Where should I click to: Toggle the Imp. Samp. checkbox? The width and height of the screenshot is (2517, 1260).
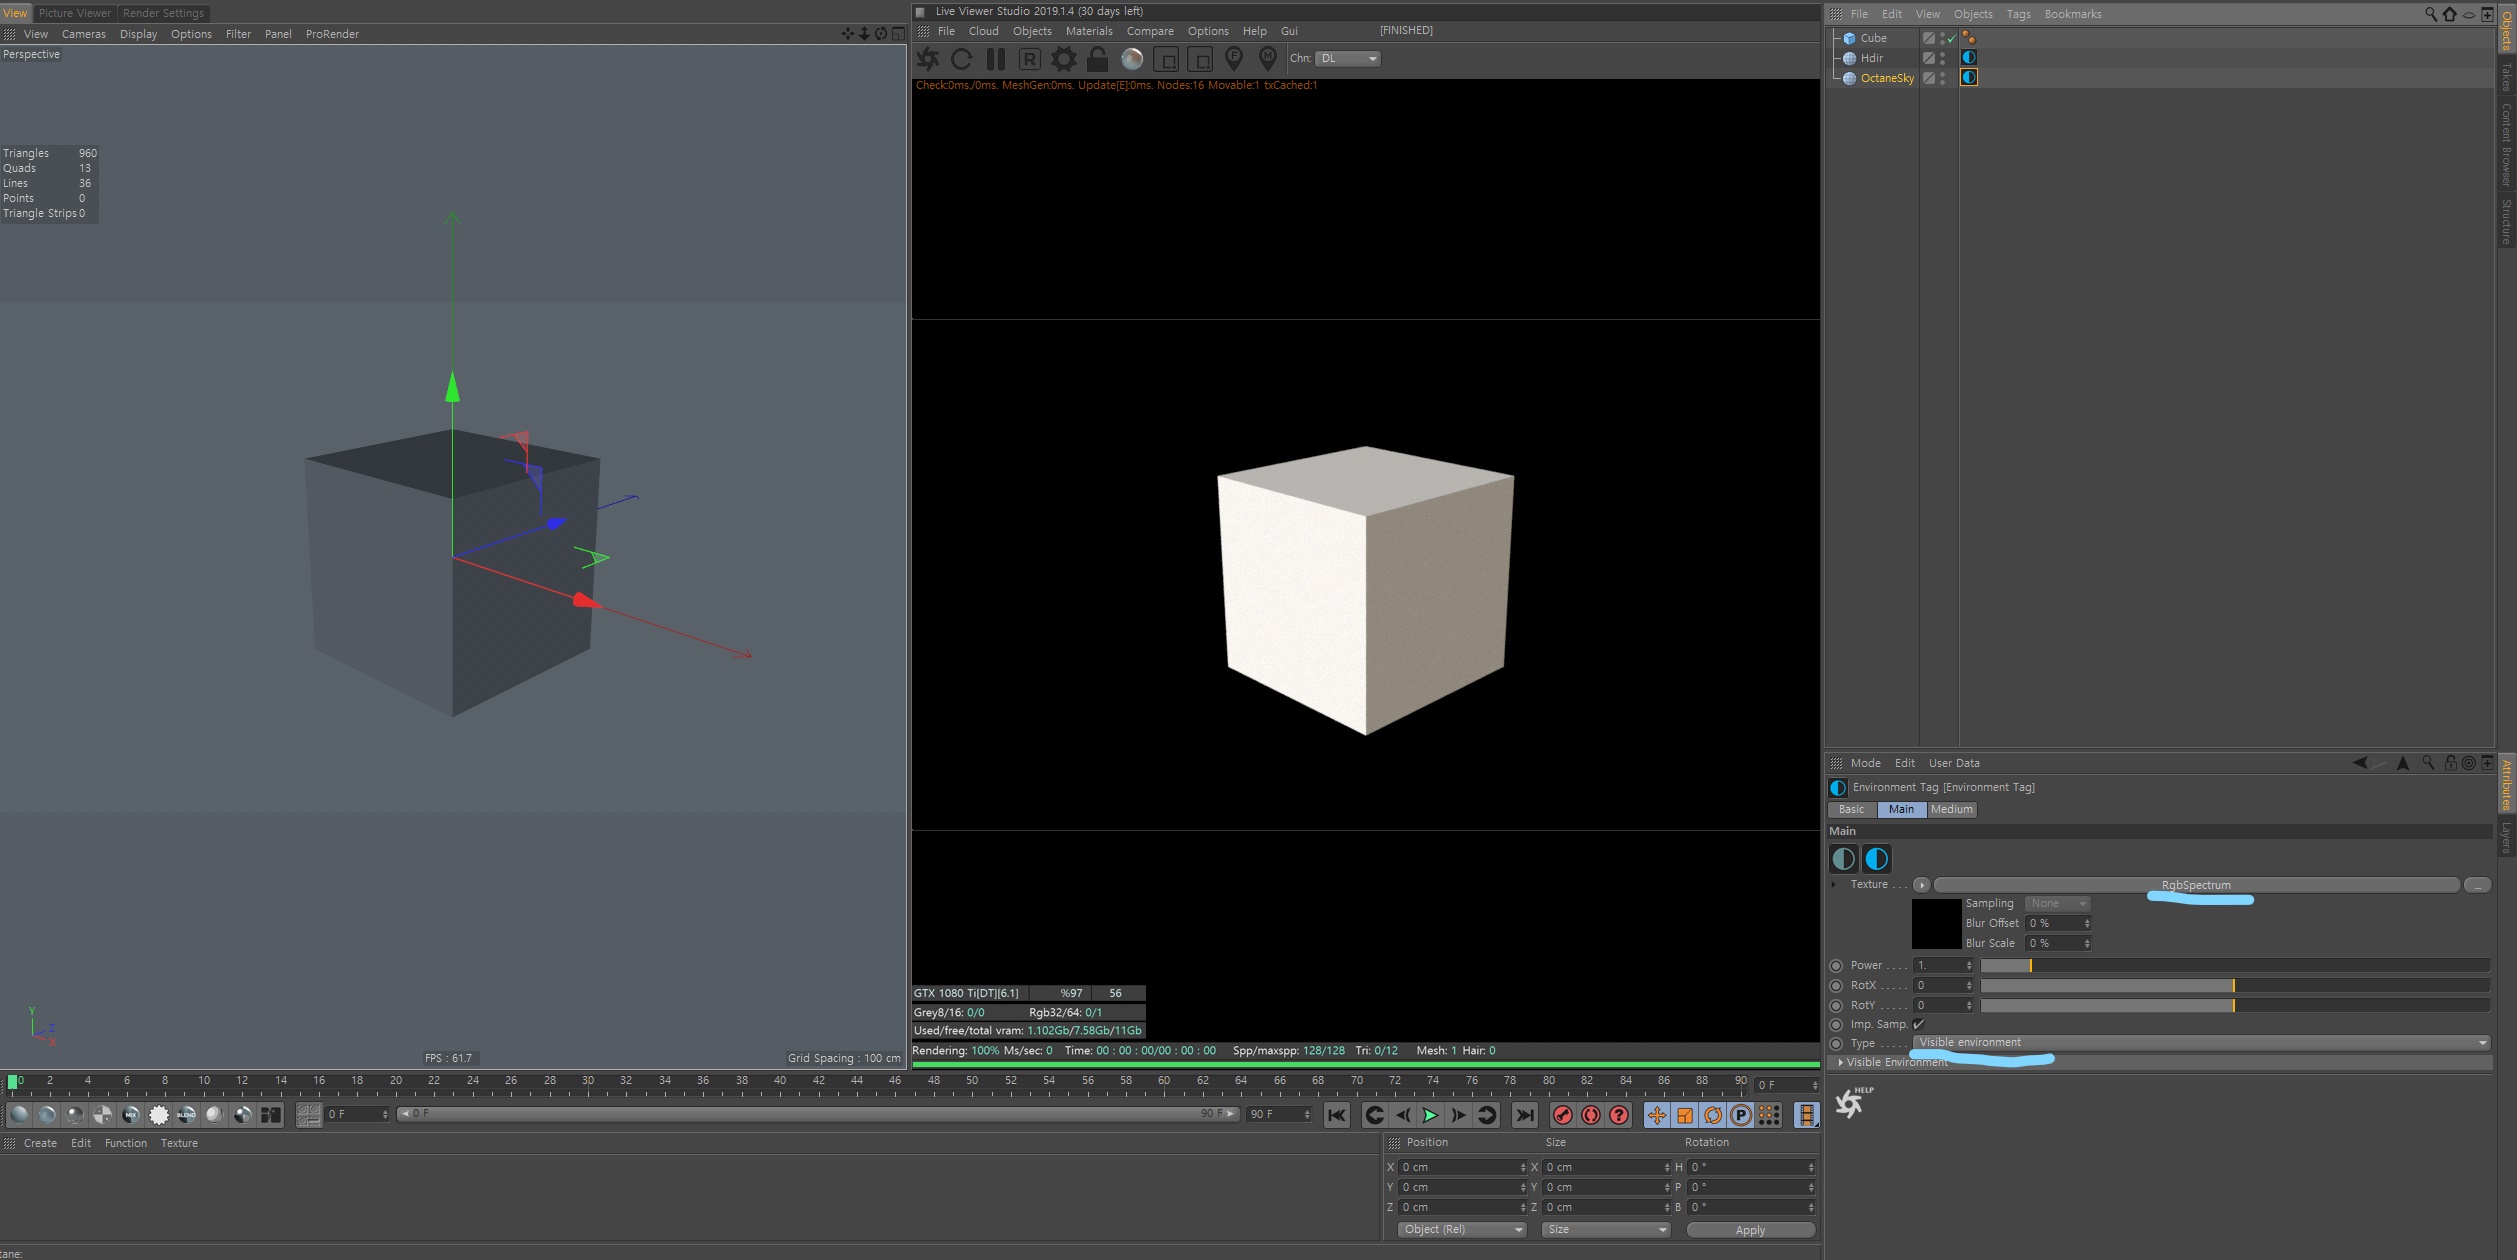coord(1918,1024)
